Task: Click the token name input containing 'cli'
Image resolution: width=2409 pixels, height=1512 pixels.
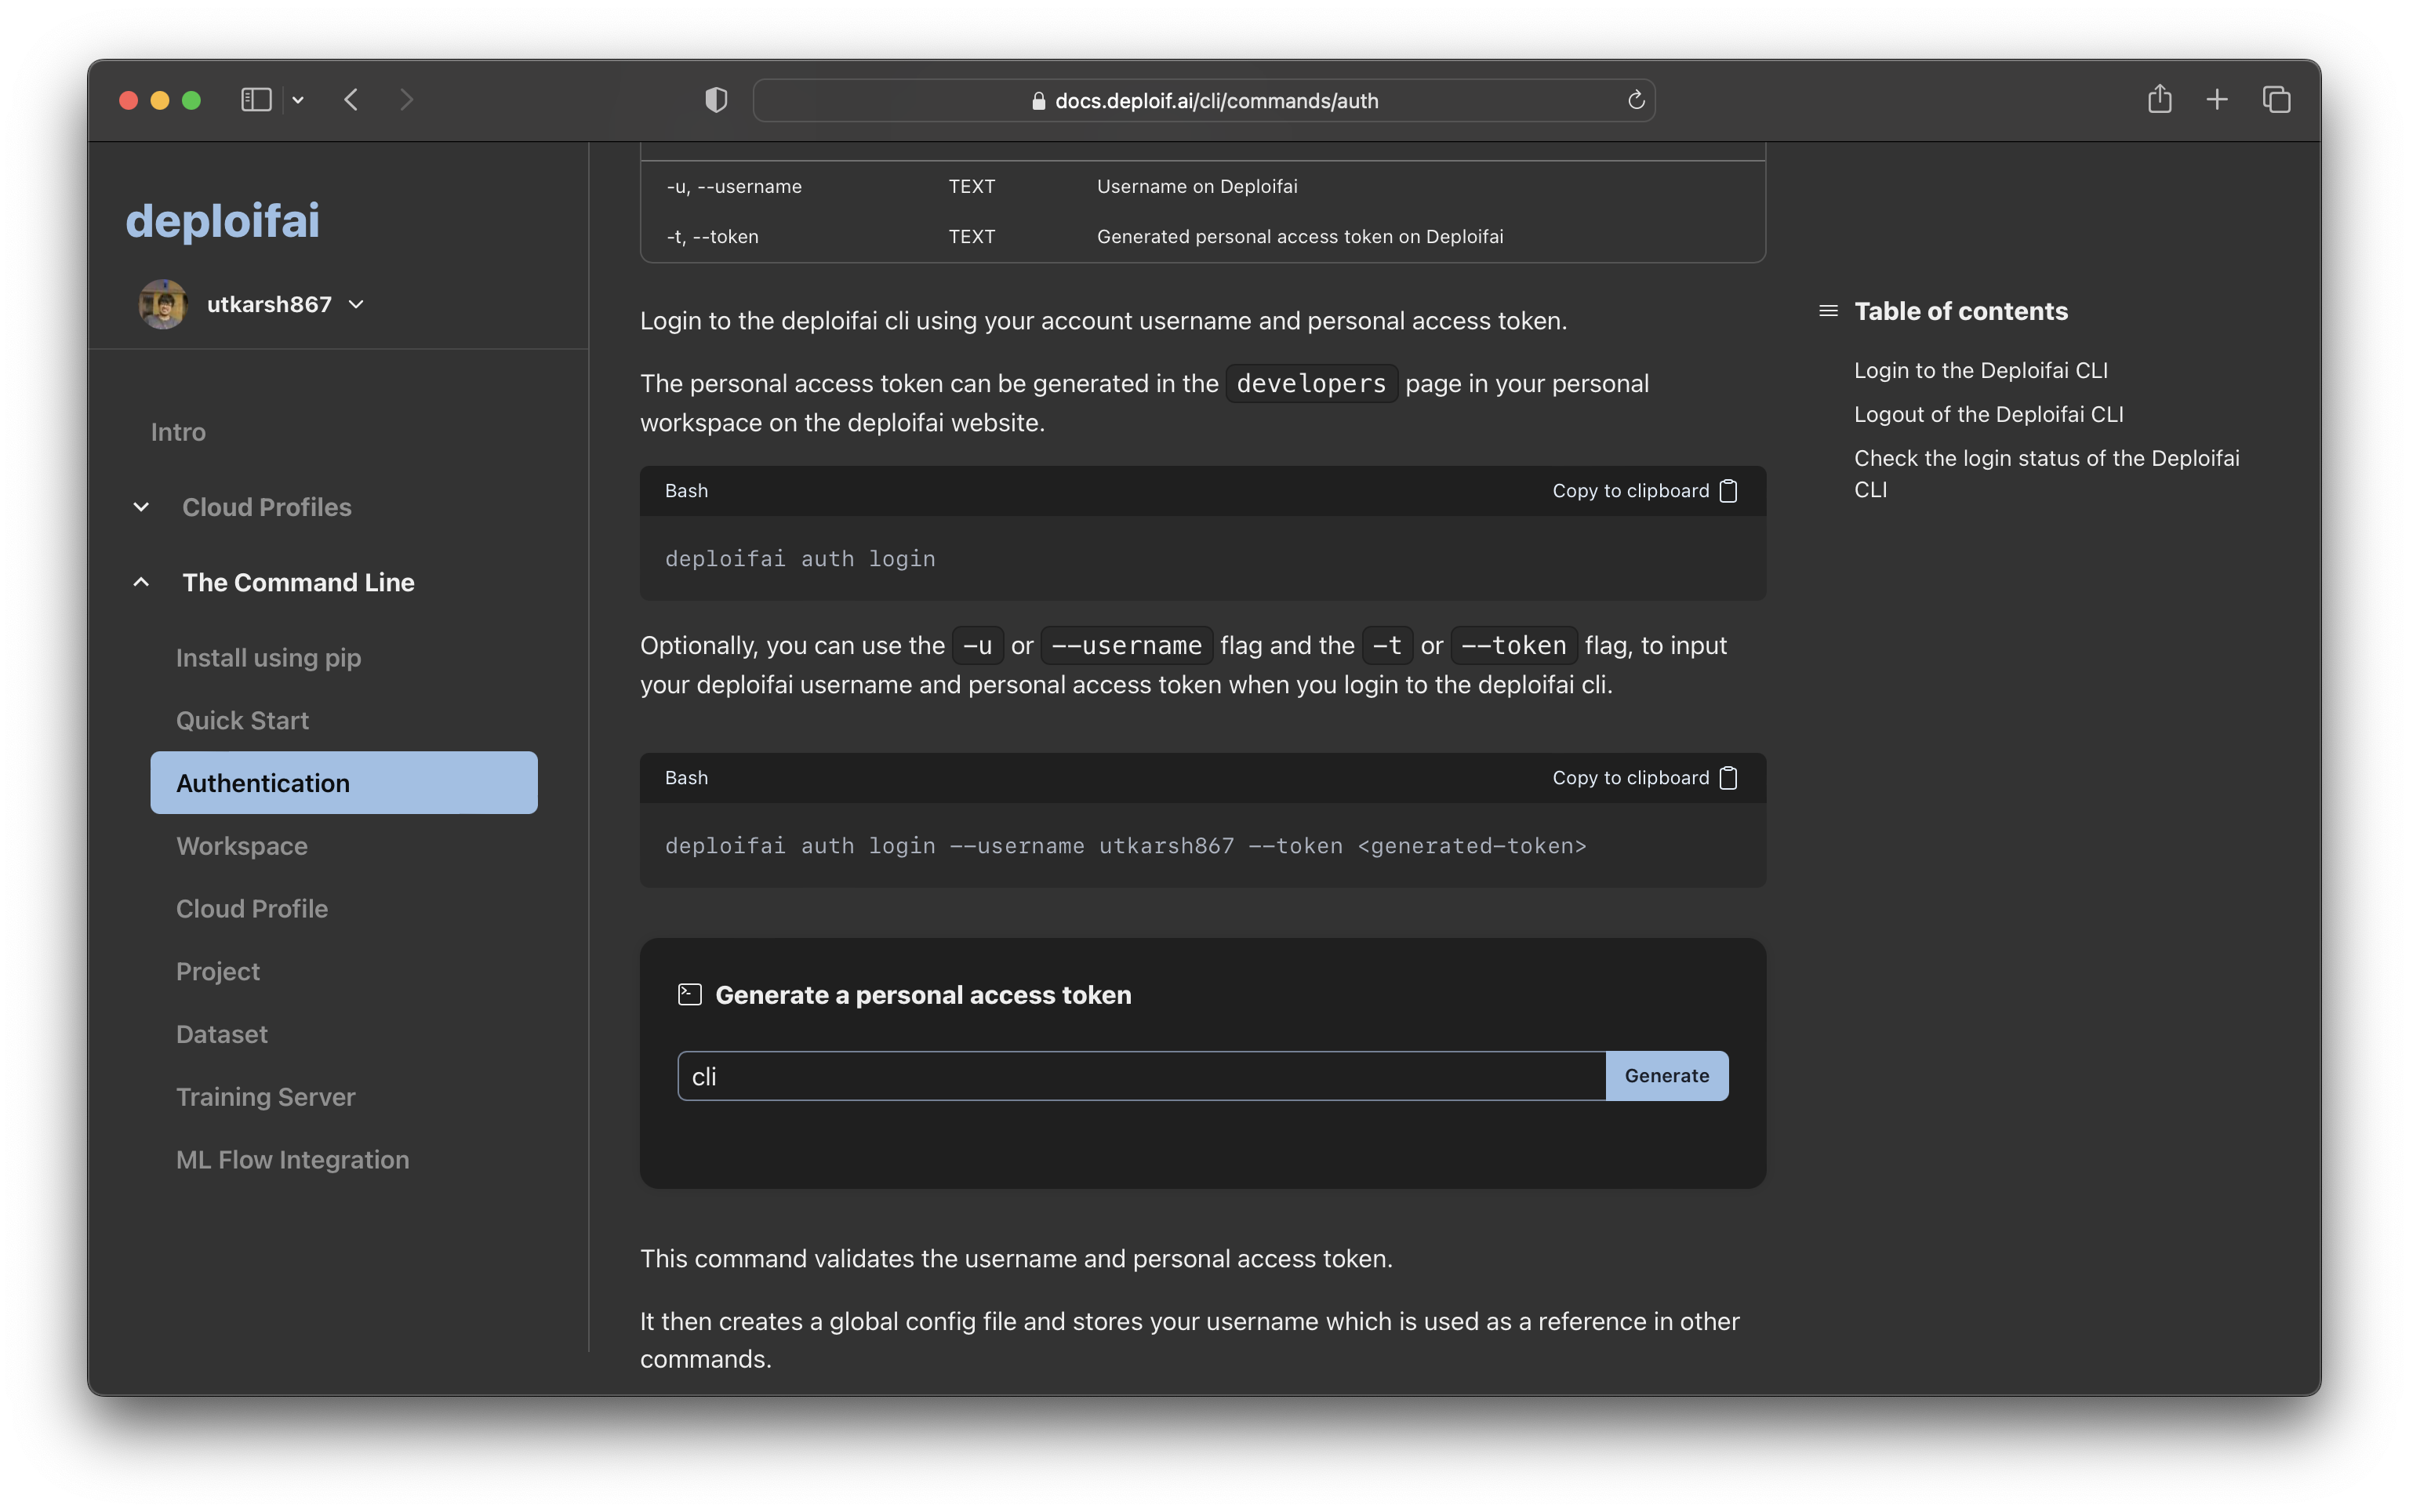Action: 1141,1076
